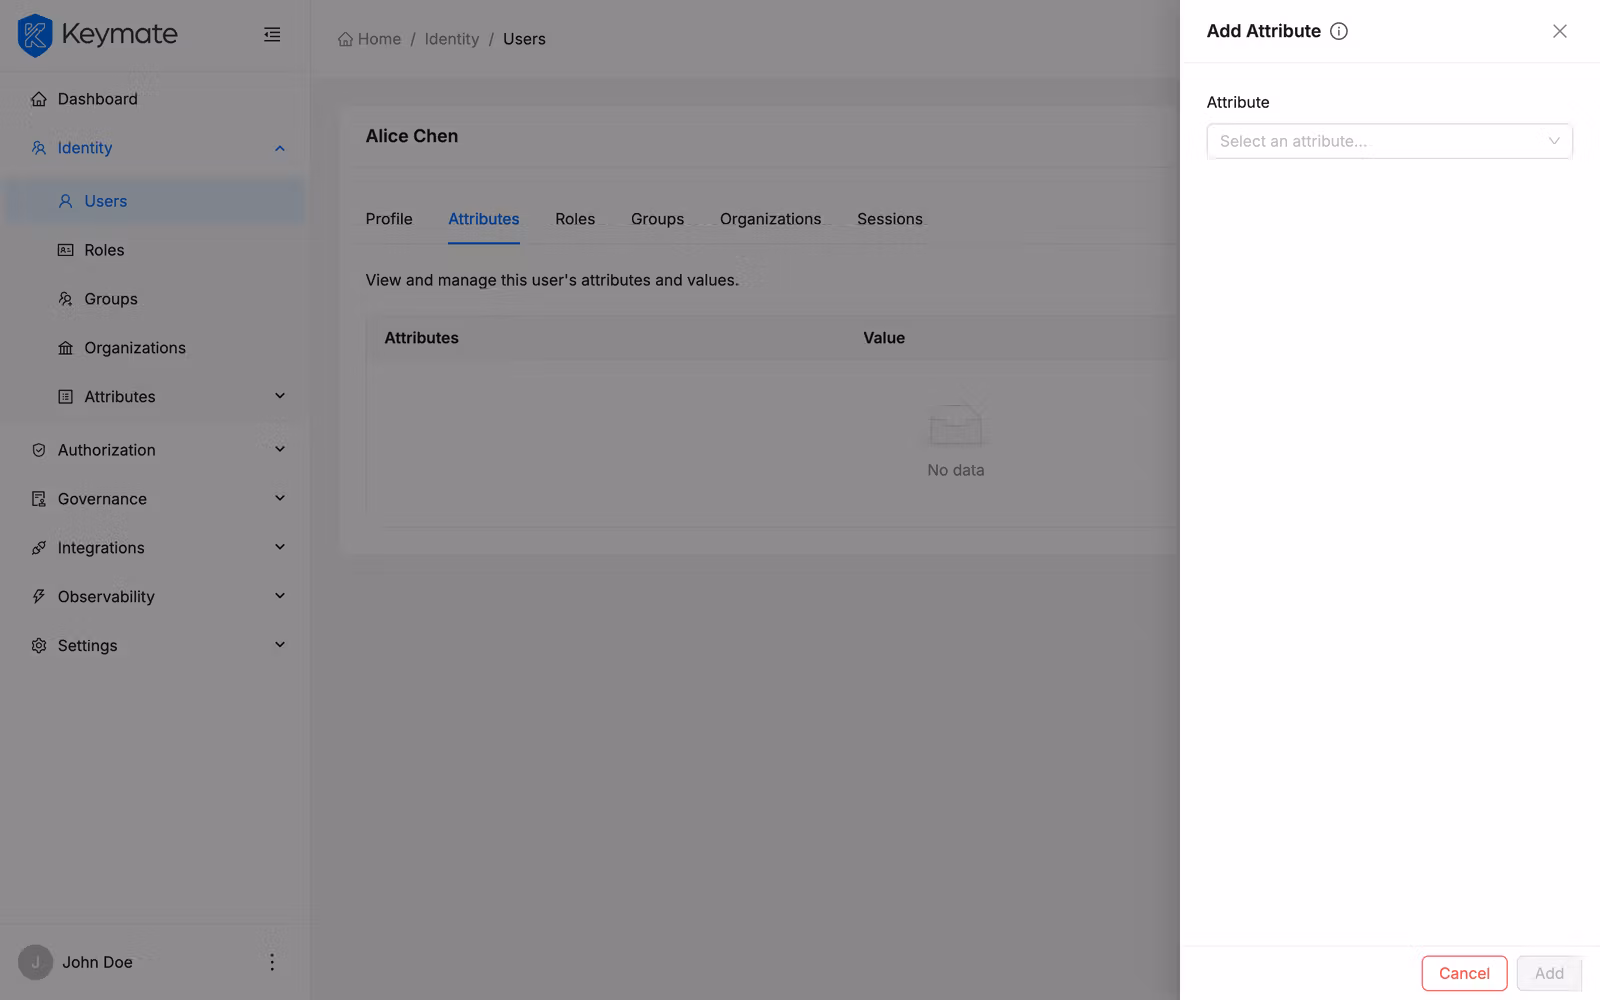Open the Sessions tab

(x=889, y=218)
